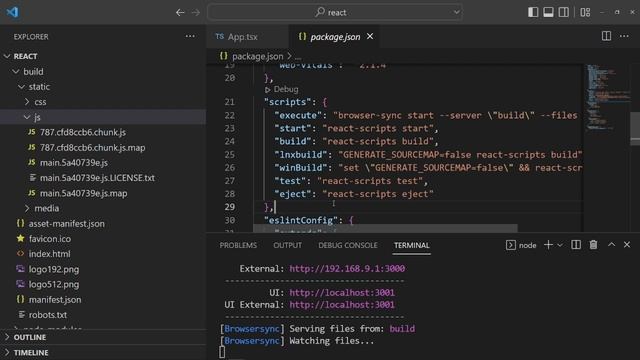
Task: Go back with the left arrow
Action: [180, 13]
